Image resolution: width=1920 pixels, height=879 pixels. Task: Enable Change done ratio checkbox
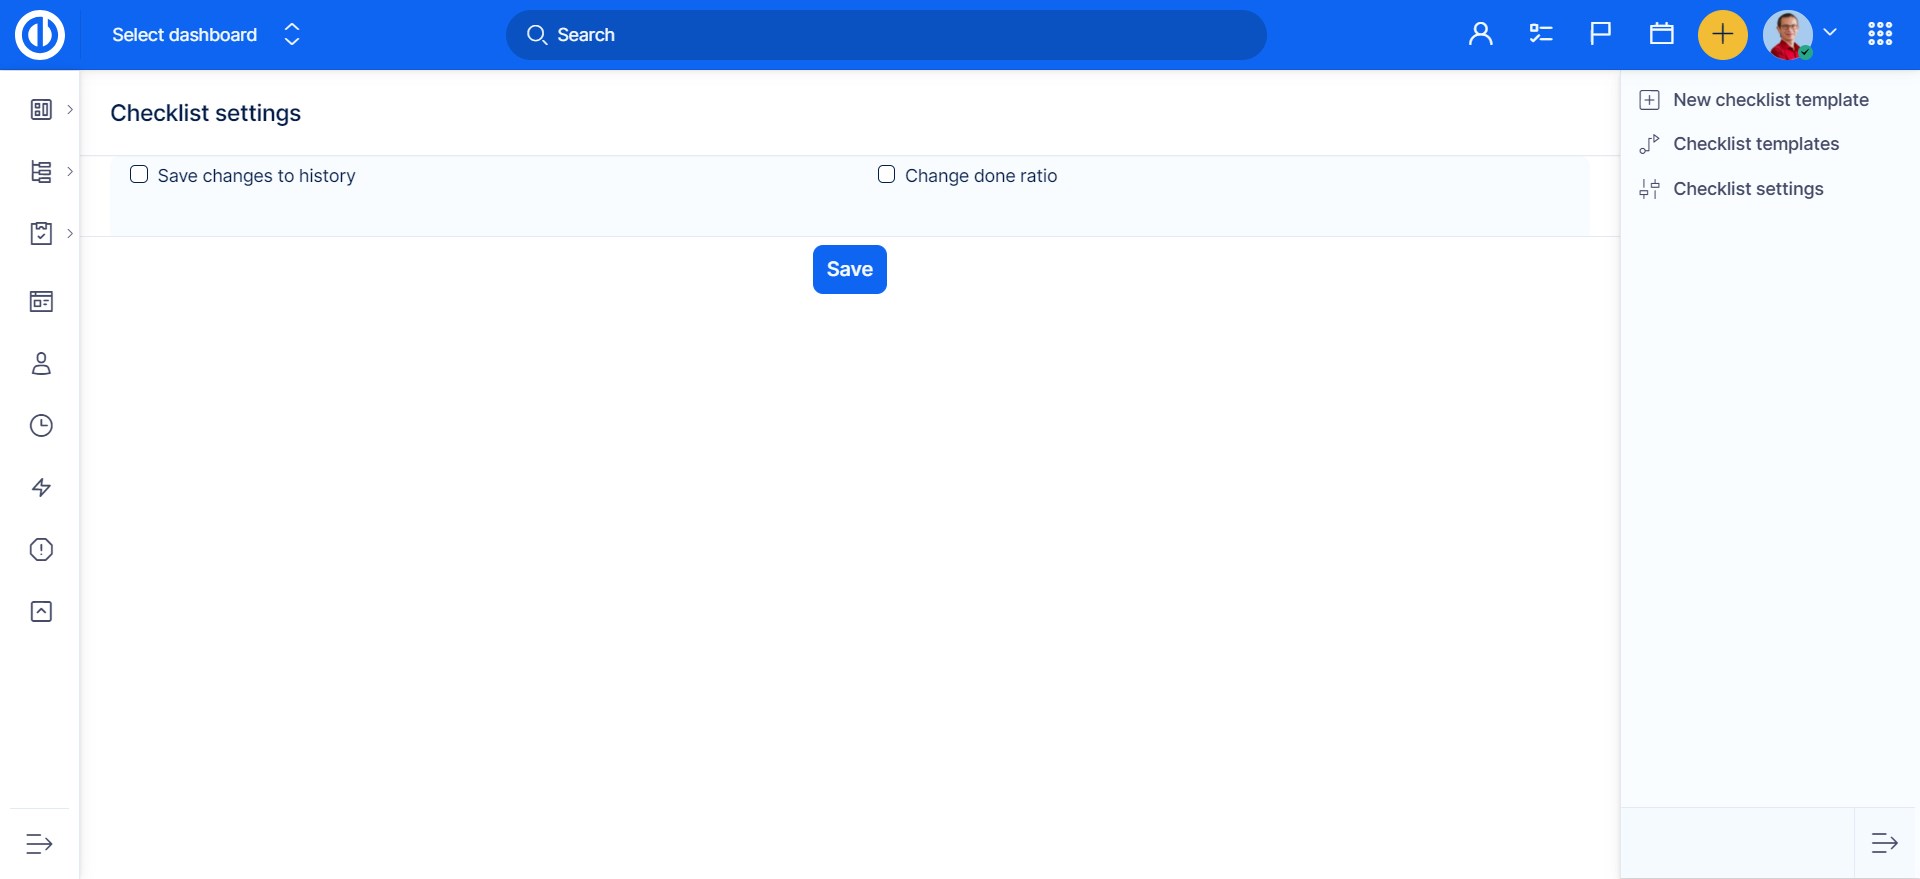[886, 175]
